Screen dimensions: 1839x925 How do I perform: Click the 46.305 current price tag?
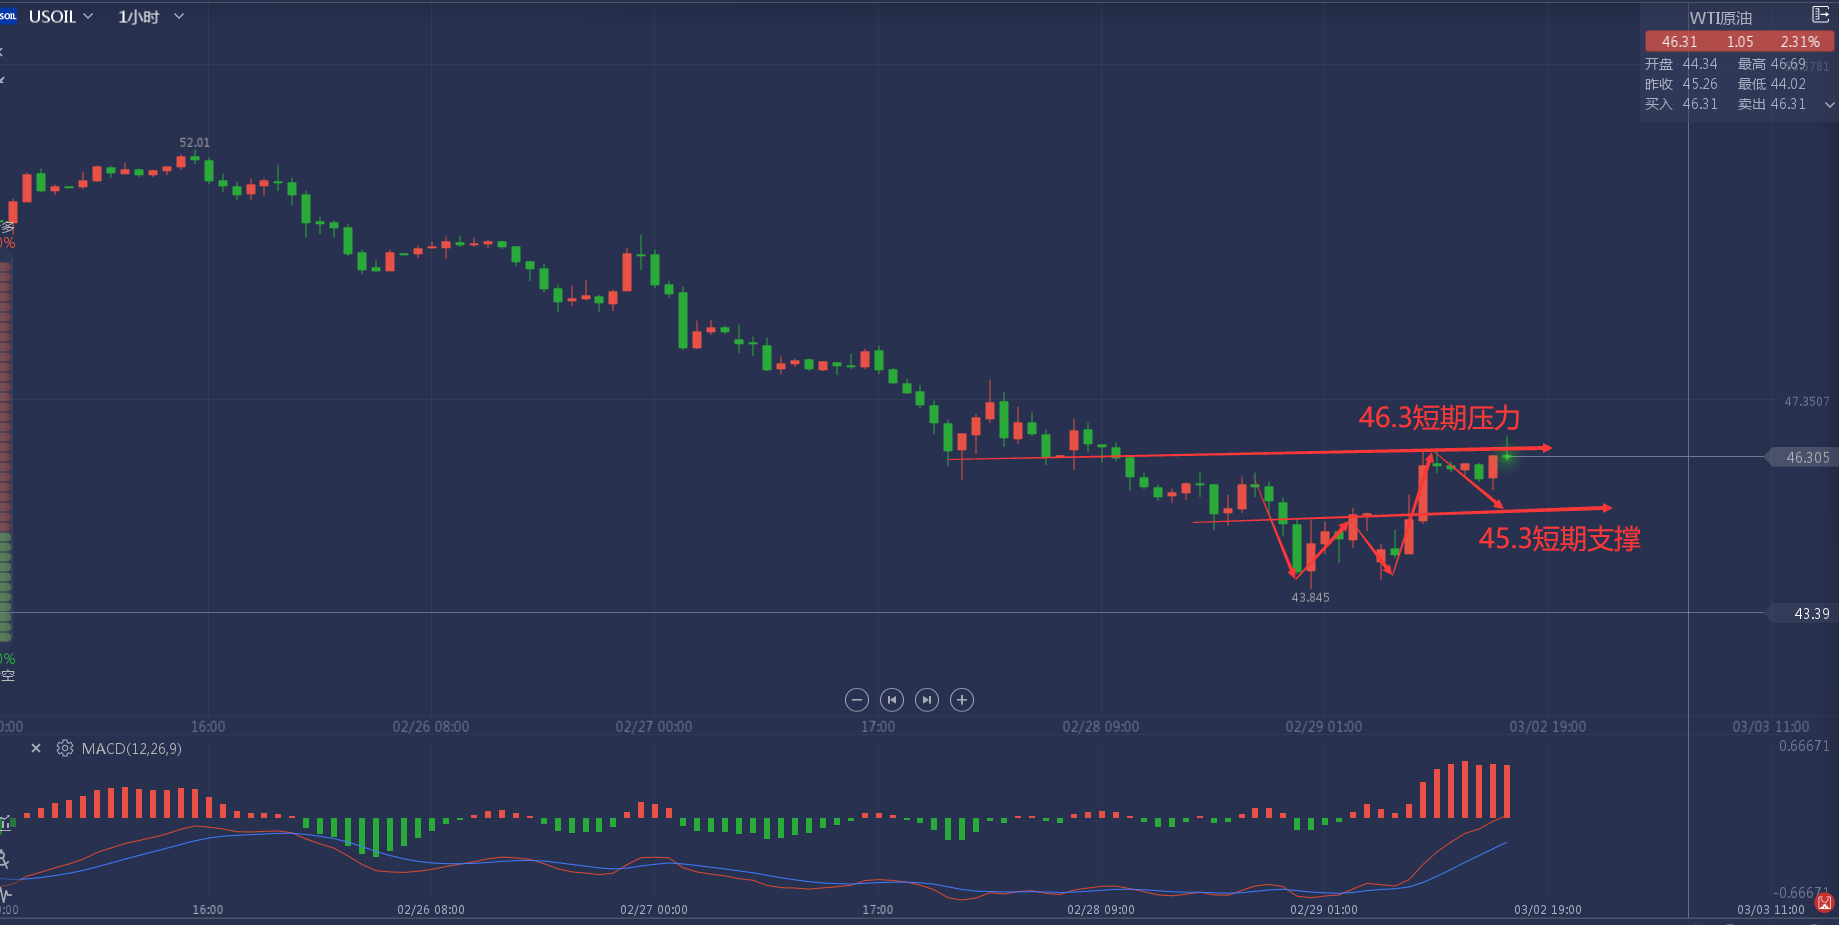pos(1803,457)
